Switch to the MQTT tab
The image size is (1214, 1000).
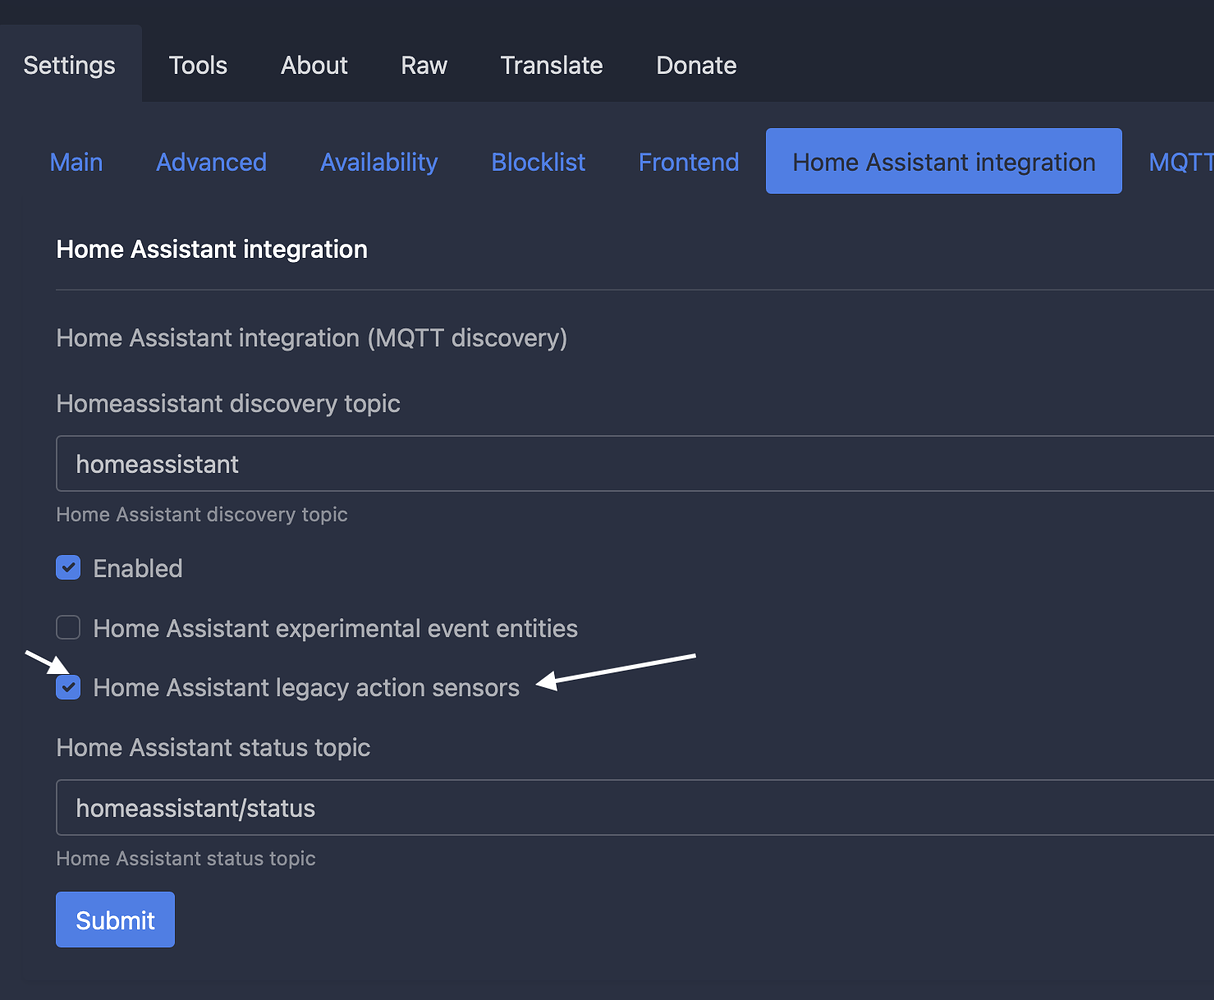point(1180,162)
